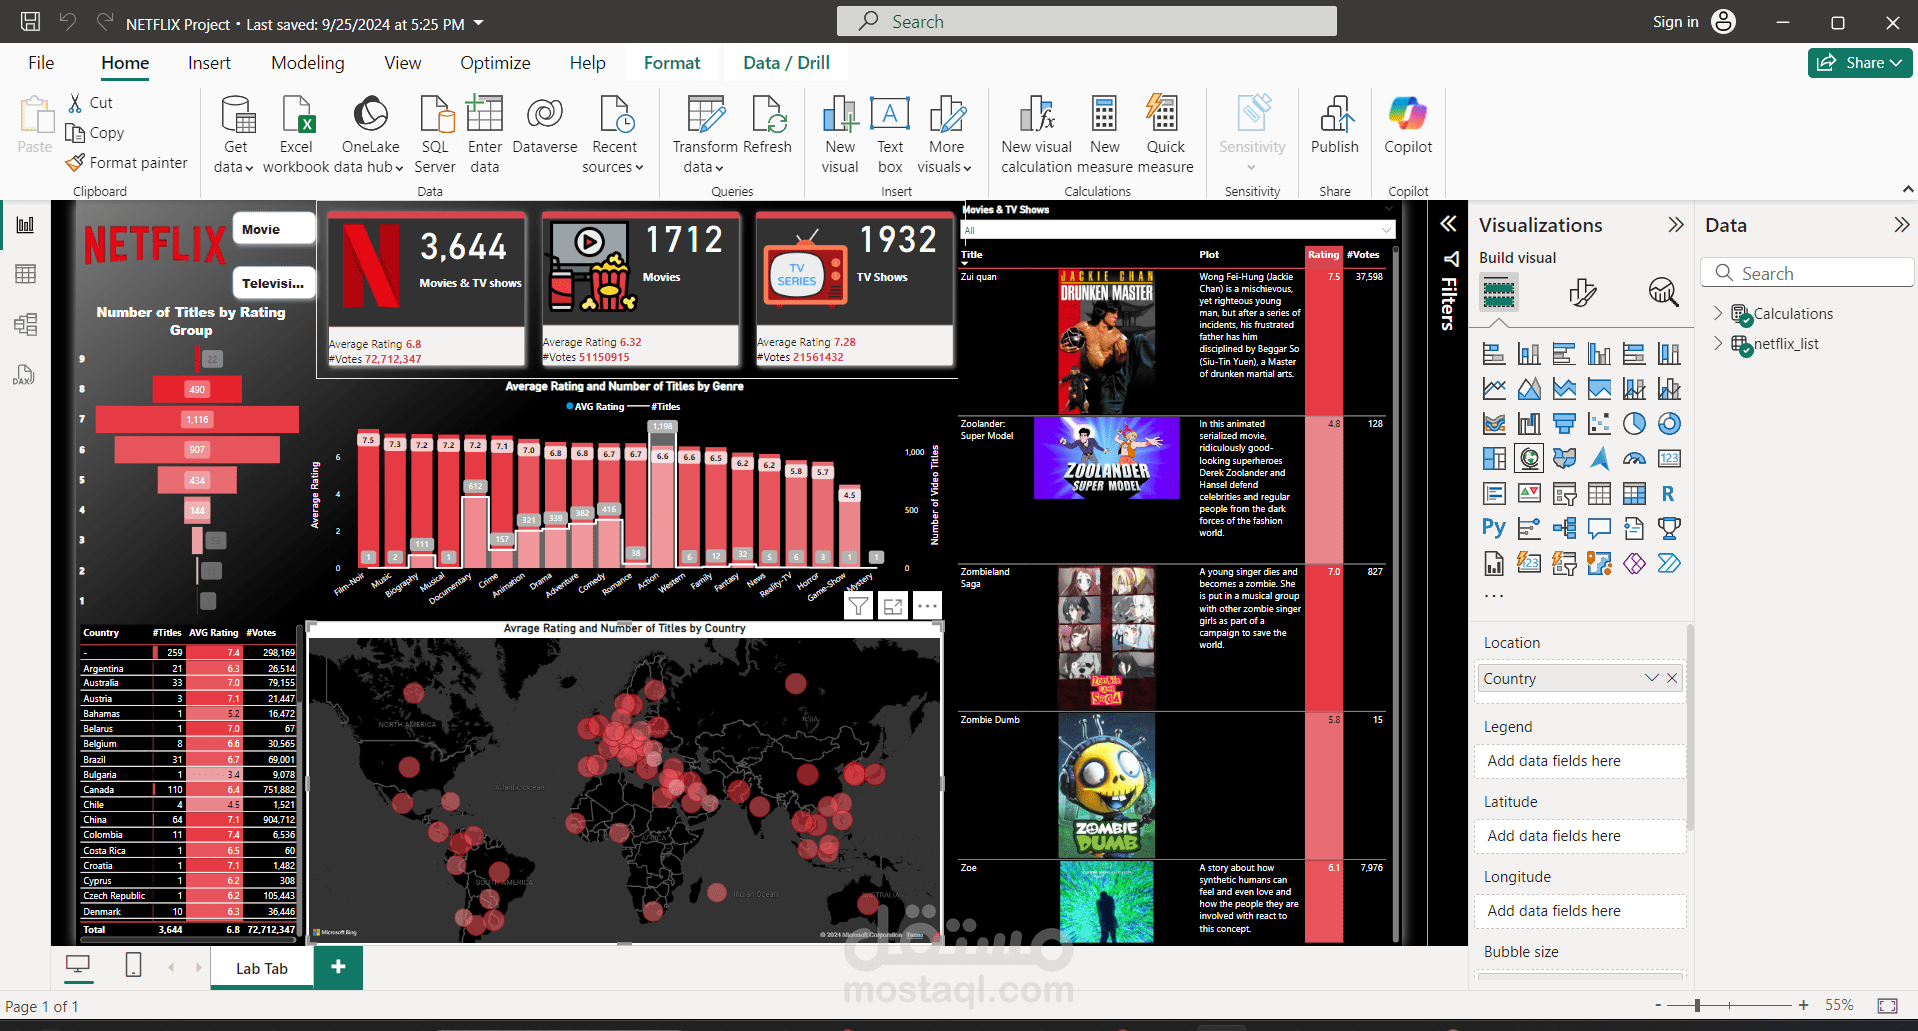This screenshot has height=1031, width=1918.
Task: Click the Enter data icon
Action: coord(485,114)
